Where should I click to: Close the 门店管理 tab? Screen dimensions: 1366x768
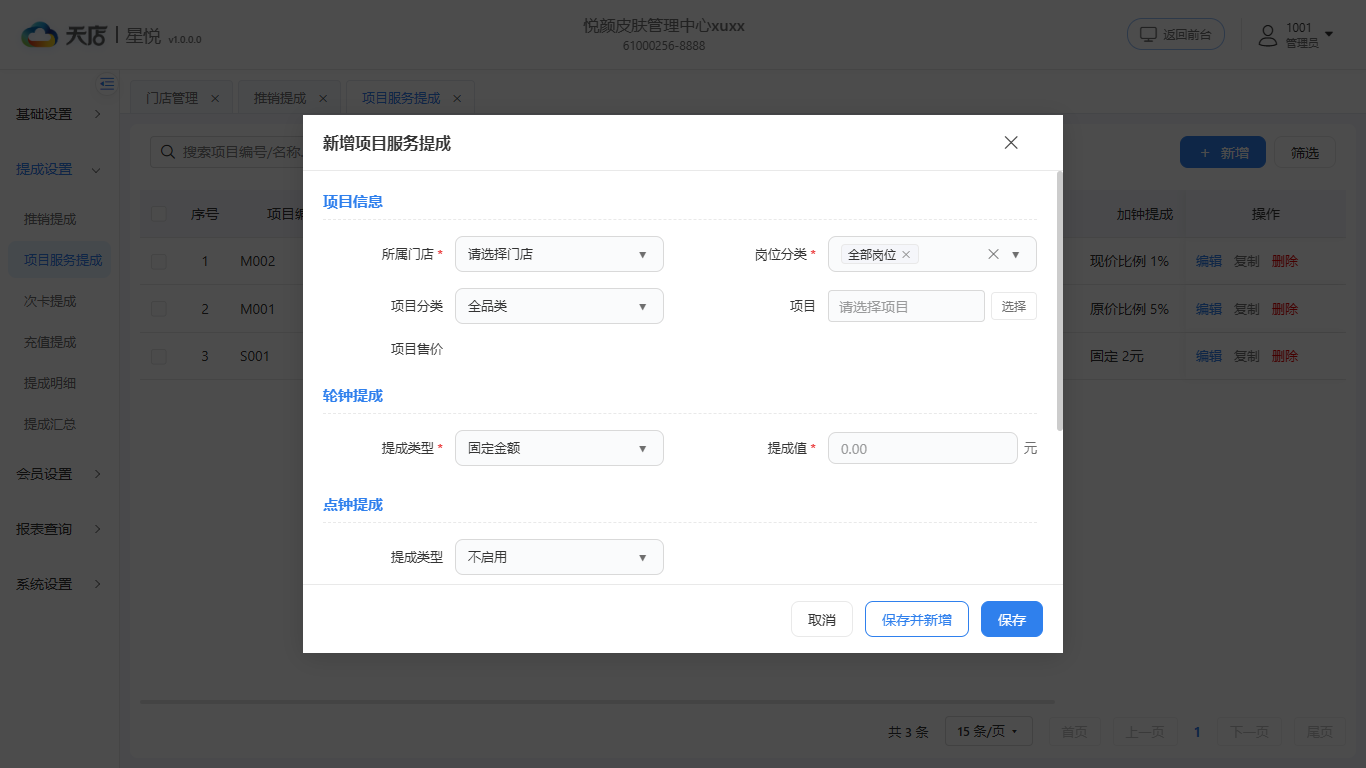[x=215, y=98]
